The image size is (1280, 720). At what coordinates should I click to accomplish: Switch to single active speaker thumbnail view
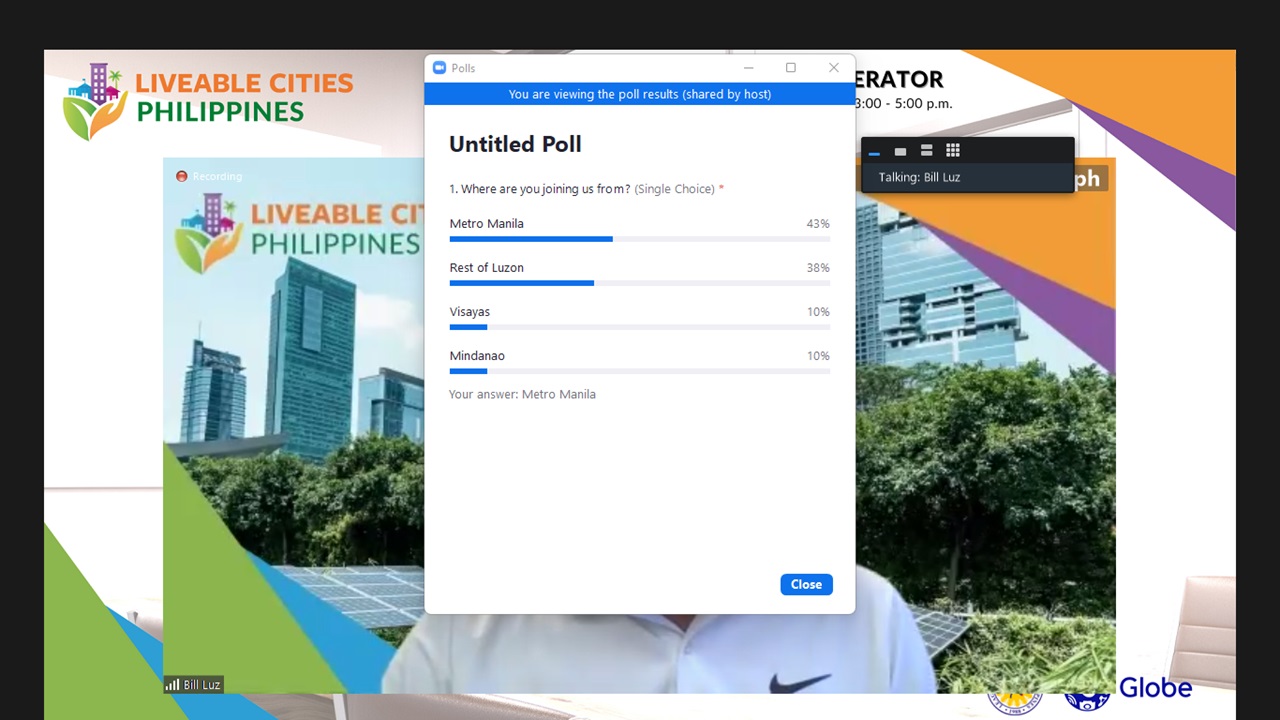[900, 151]
